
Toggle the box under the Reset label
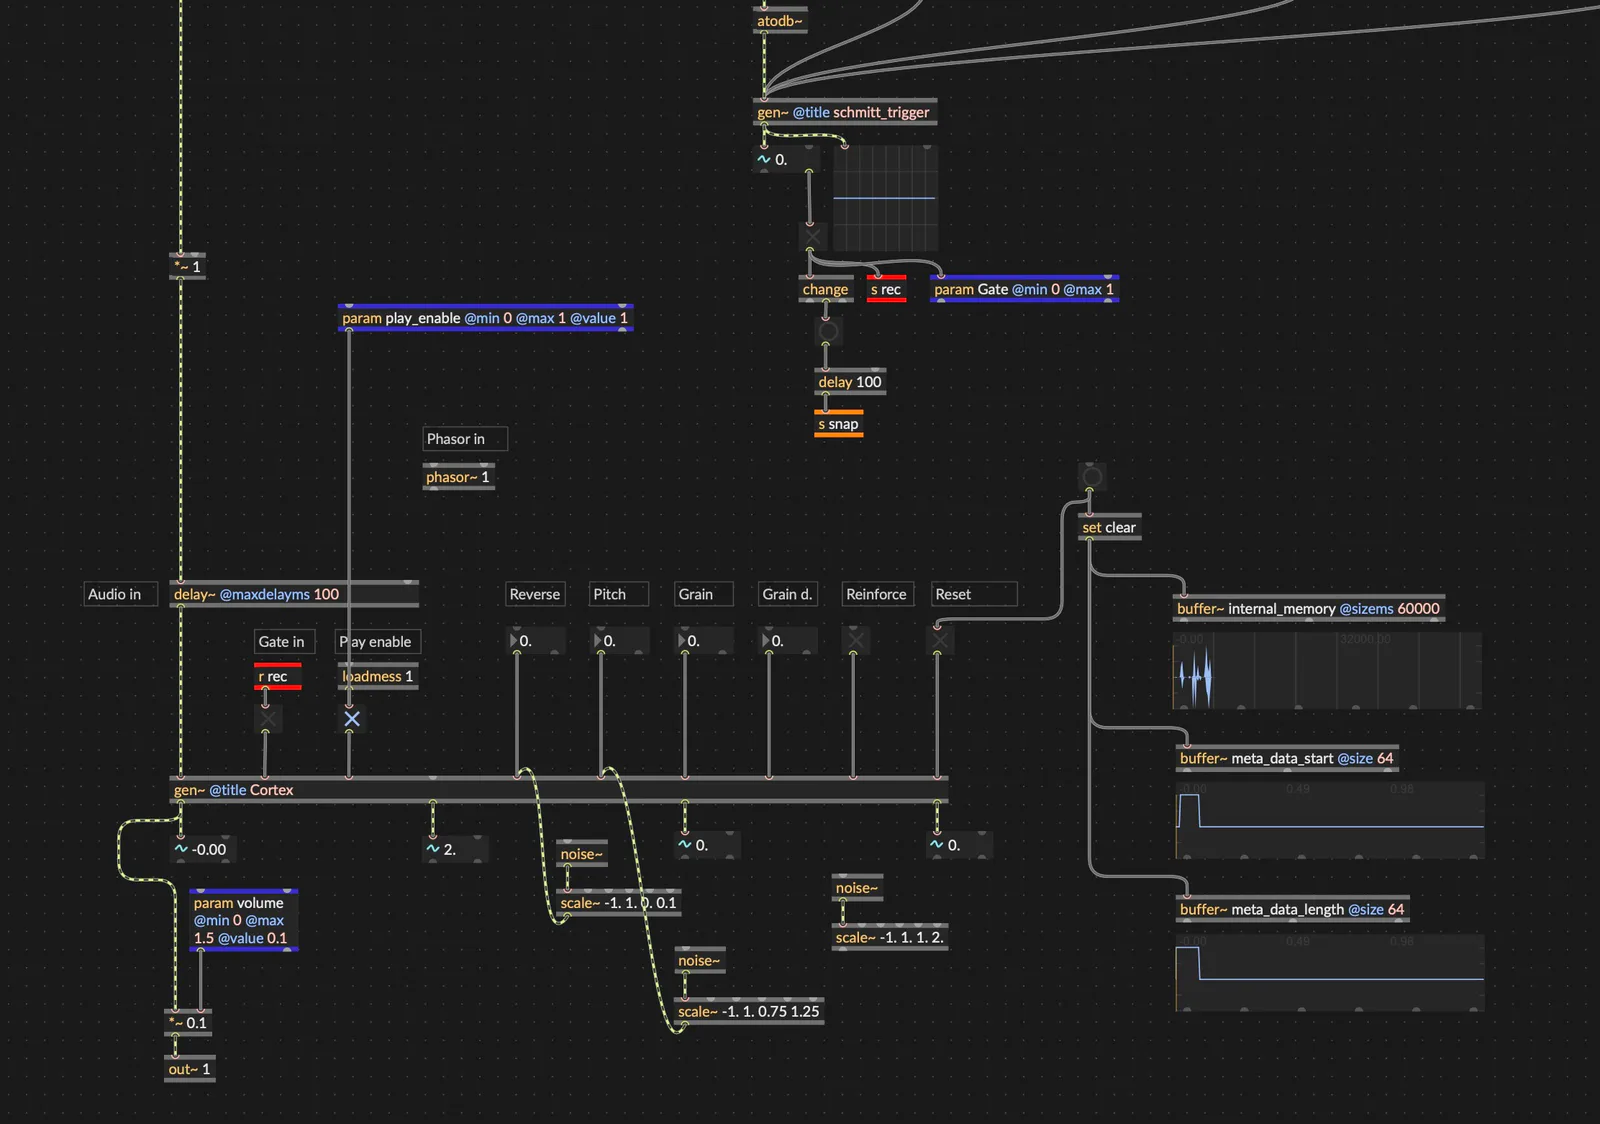pyautogui.click(x=940, y=640)
